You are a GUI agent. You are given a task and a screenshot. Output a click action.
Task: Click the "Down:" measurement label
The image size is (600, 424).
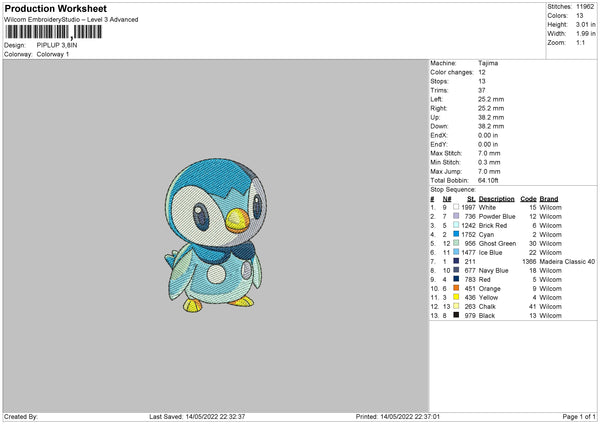(439, 126)
